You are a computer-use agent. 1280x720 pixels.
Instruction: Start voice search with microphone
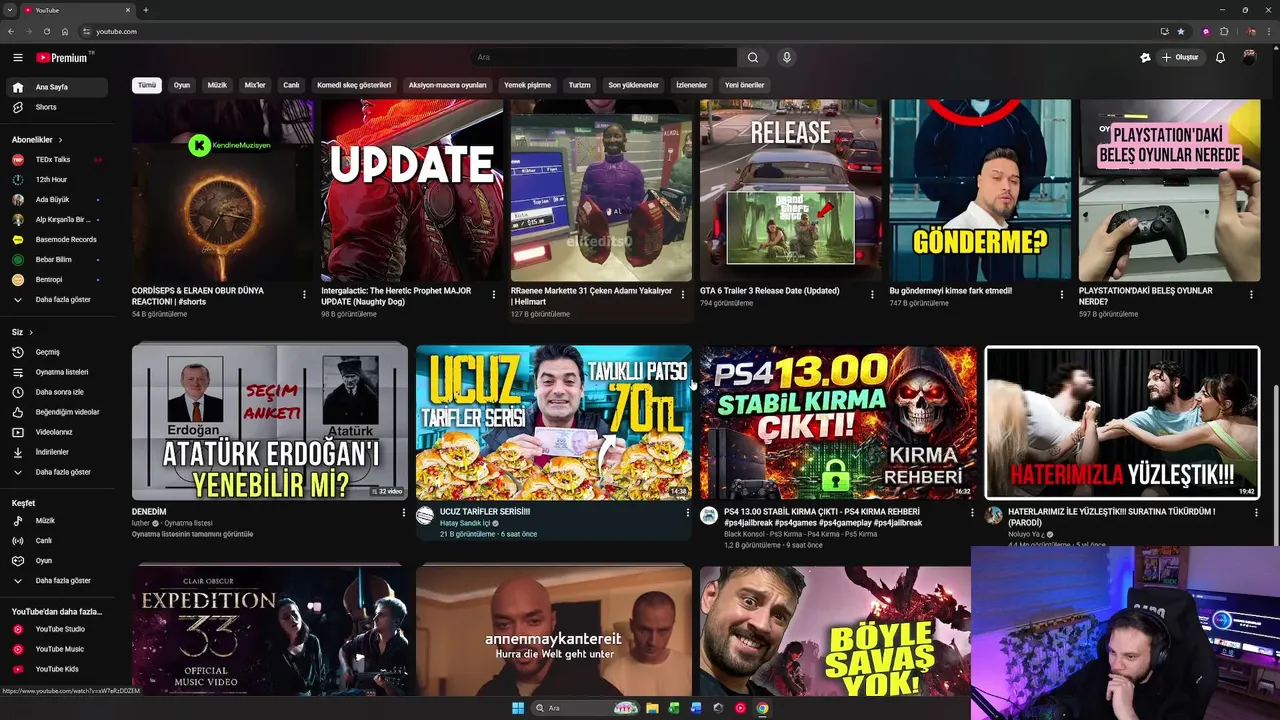pos(787,58)
